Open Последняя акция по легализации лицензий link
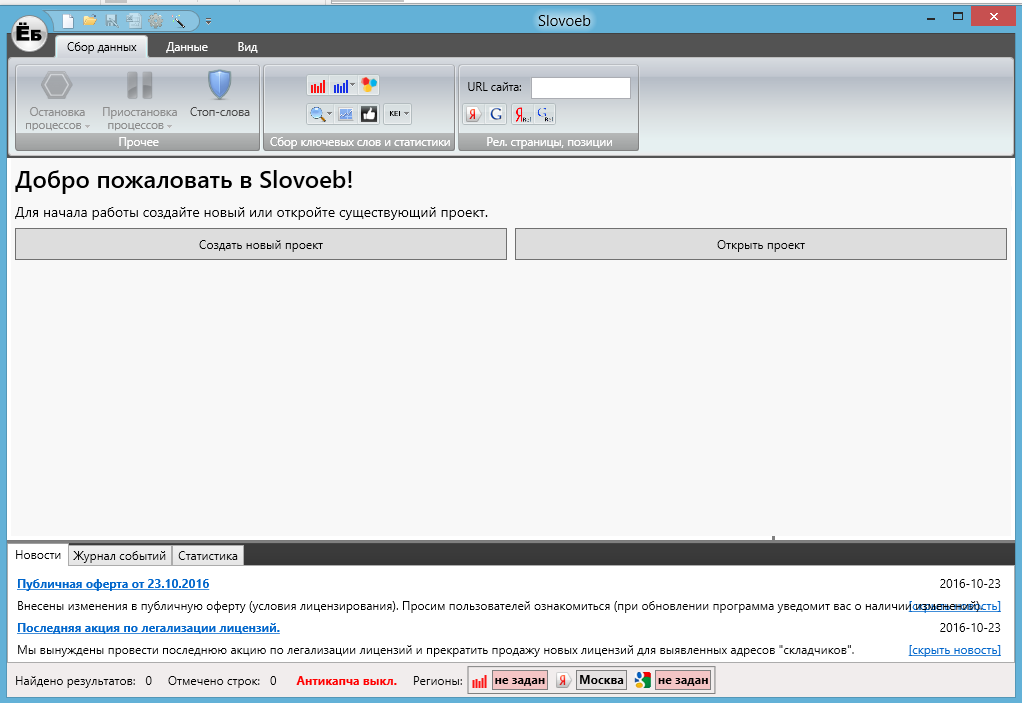The width and height of the screenshot is (1022, 703). (149, 628)
